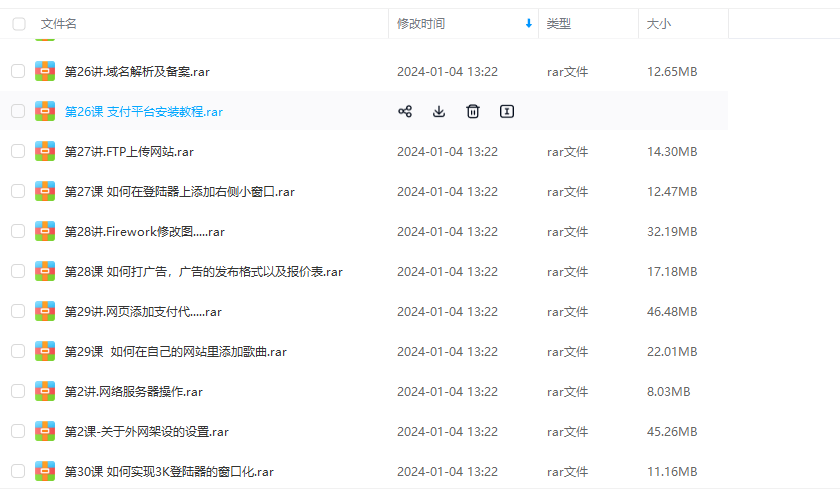Screen dimensions: 840x494
Task: Open file 第27课 如何在登陆器上添加右侧小窗口.rar
Action: pos(179,191)
